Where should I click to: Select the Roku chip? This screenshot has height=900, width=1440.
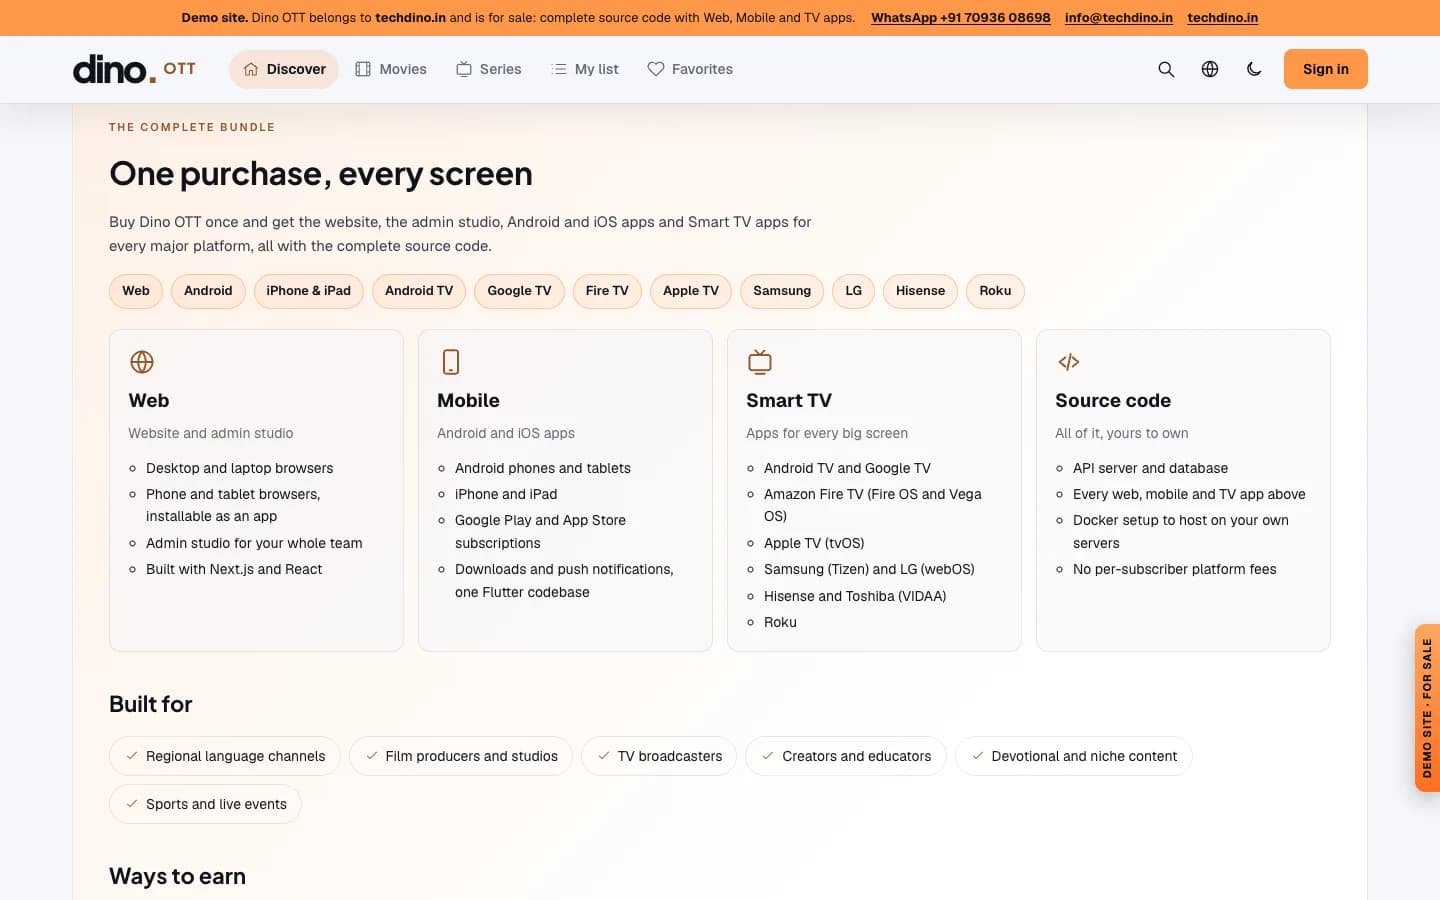point(995,291)
